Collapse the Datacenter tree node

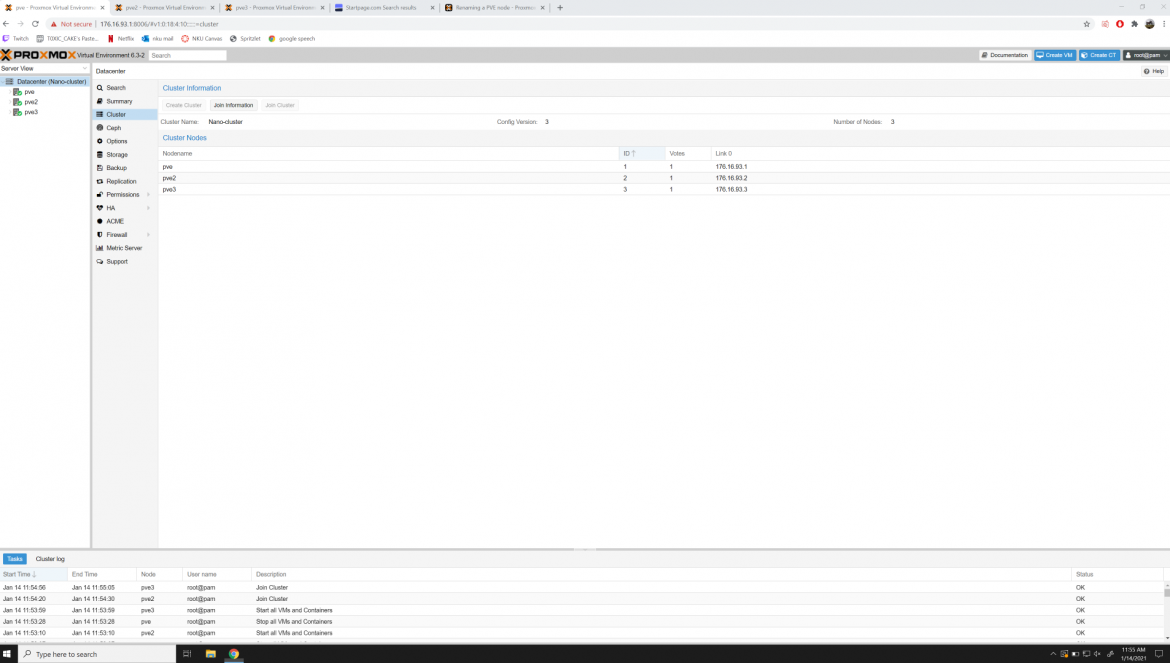click(3, 81)
